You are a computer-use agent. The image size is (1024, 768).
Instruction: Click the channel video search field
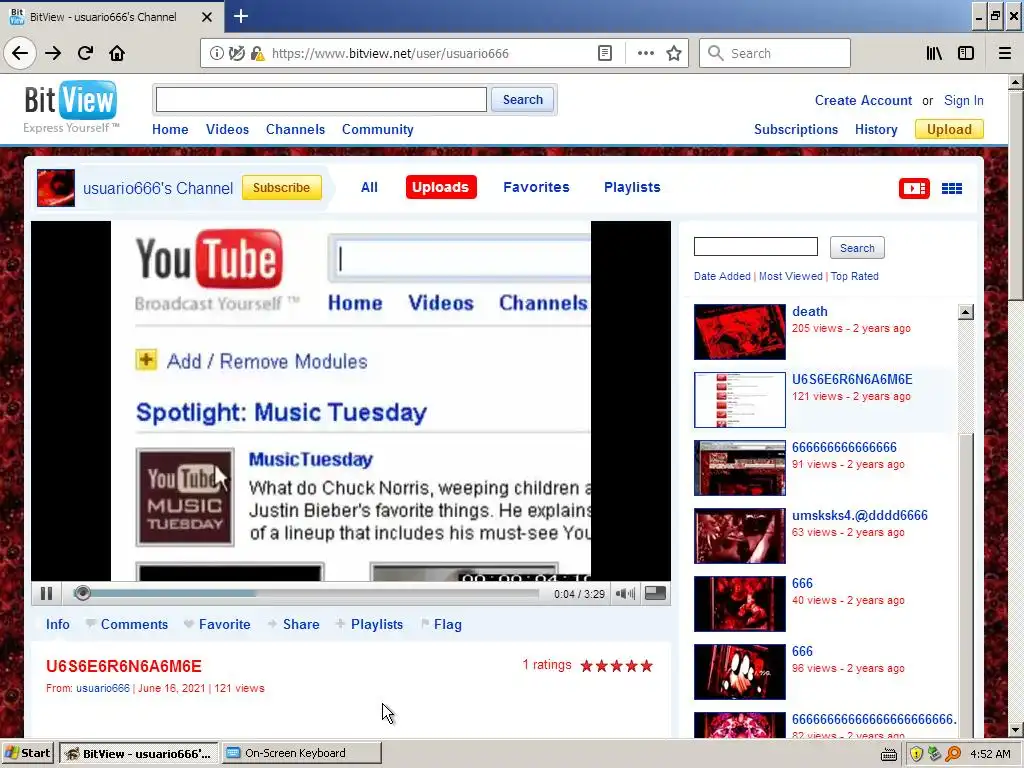756,247
